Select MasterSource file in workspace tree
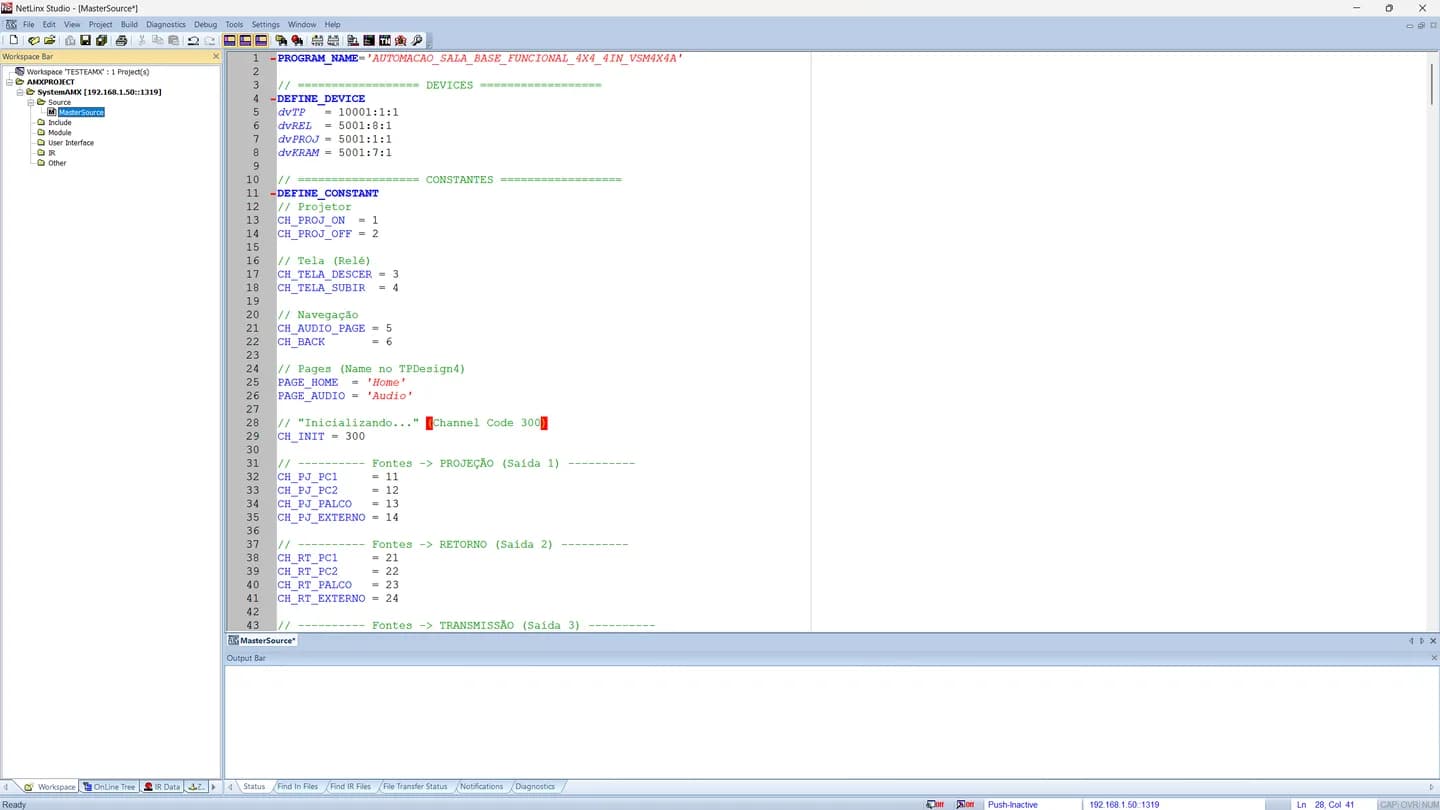1440x810 pixels. pos(81,112)
